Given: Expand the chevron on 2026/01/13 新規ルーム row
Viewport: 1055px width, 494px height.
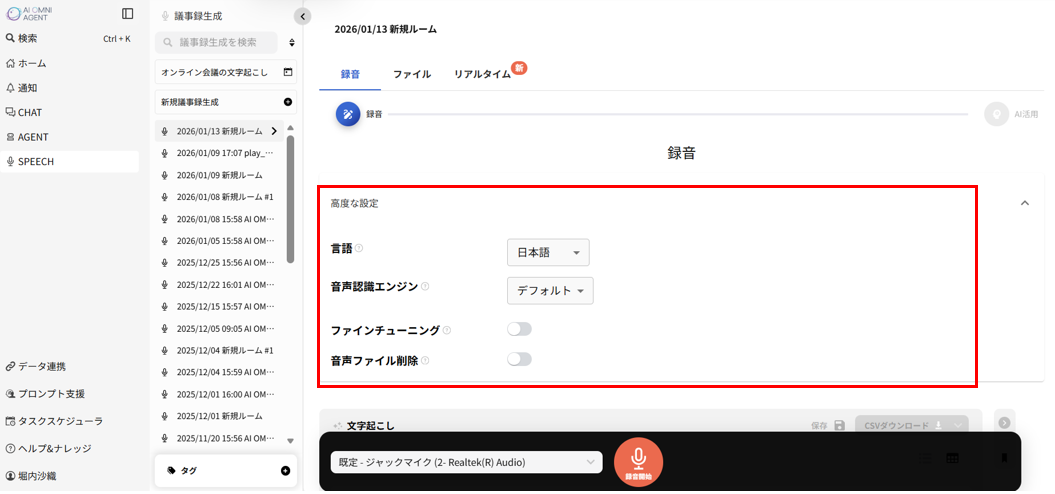Looking at the screenshot, I should tap(274, 131).
